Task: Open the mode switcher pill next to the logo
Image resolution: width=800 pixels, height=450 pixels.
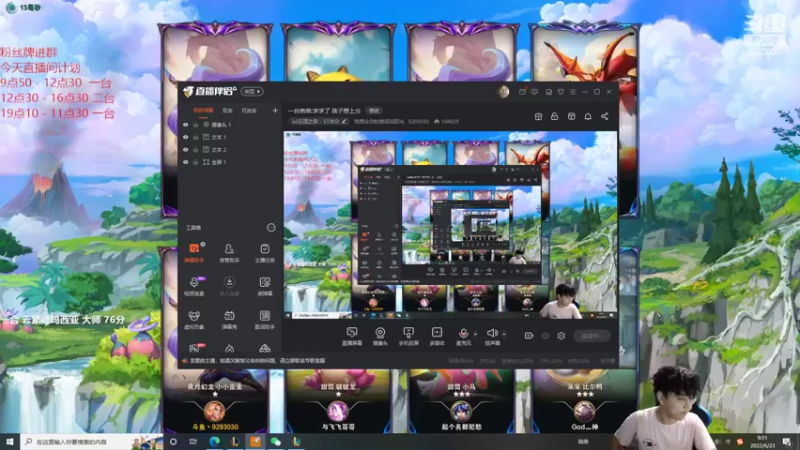Action: click(252, 92)
